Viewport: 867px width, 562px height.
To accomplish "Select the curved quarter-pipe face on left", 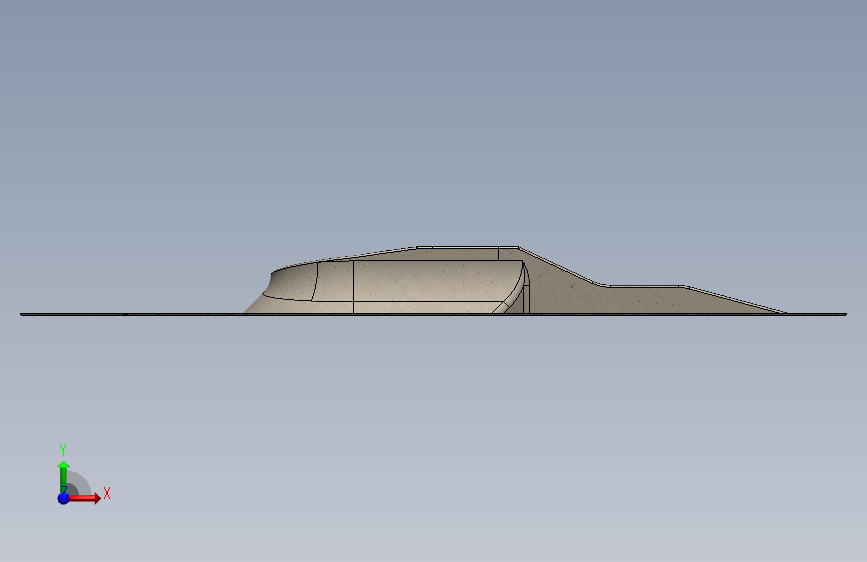I will click(289, 282).
